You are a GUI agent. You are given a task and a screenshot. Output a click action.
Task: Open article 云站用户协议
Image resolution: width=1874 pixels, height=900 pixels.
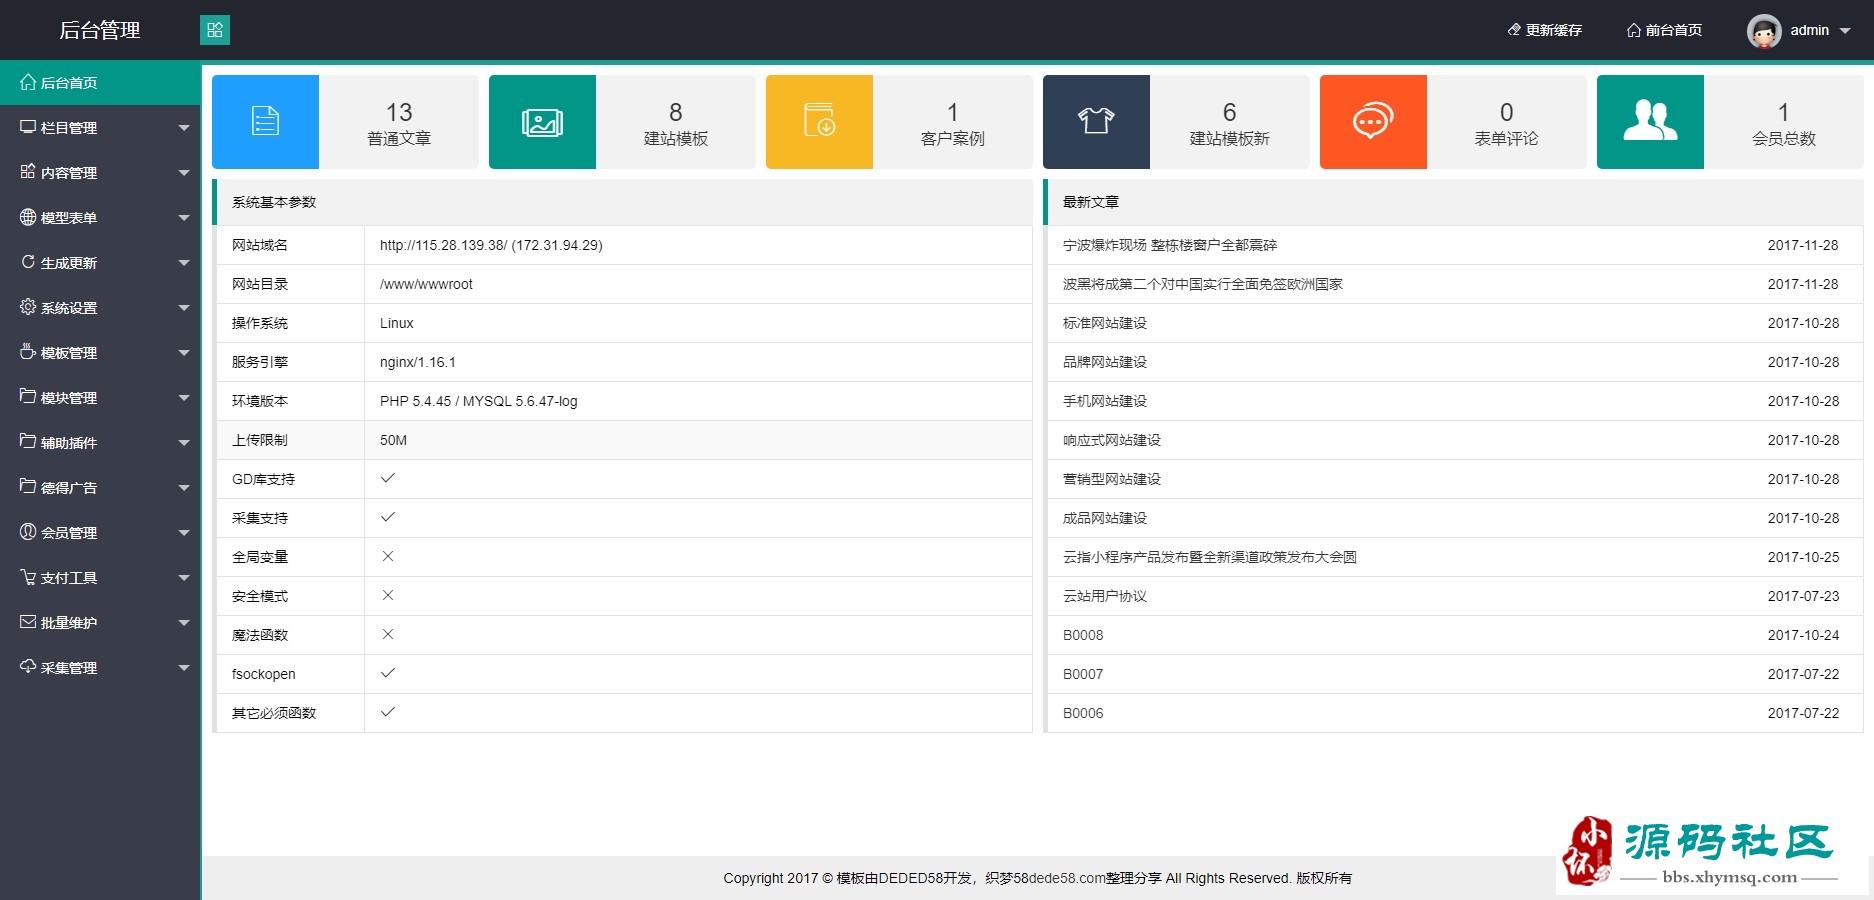[x=1105, y=596]
